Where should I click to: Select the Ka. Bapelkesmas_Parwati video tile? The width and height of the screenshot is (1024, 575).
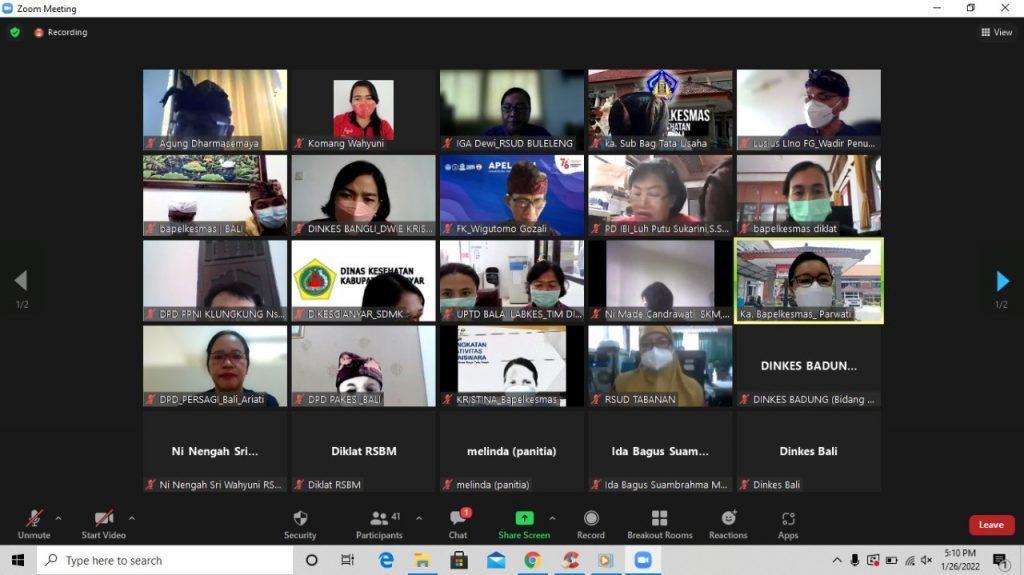pyautogui.click(x=809, y=280)
